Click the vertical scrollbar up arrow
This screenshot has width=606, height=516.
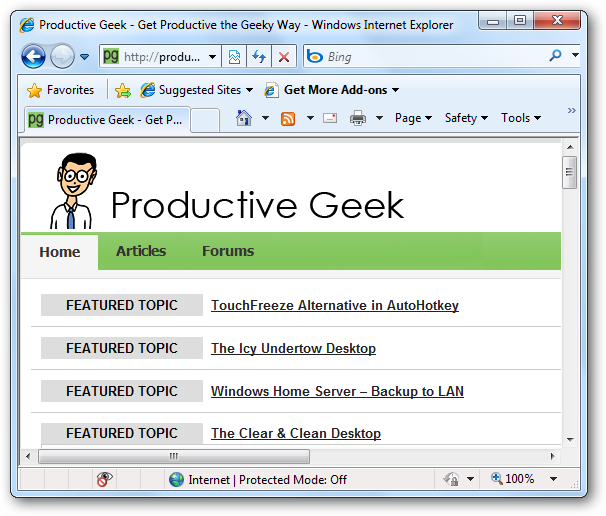click(x=570, y=147)
